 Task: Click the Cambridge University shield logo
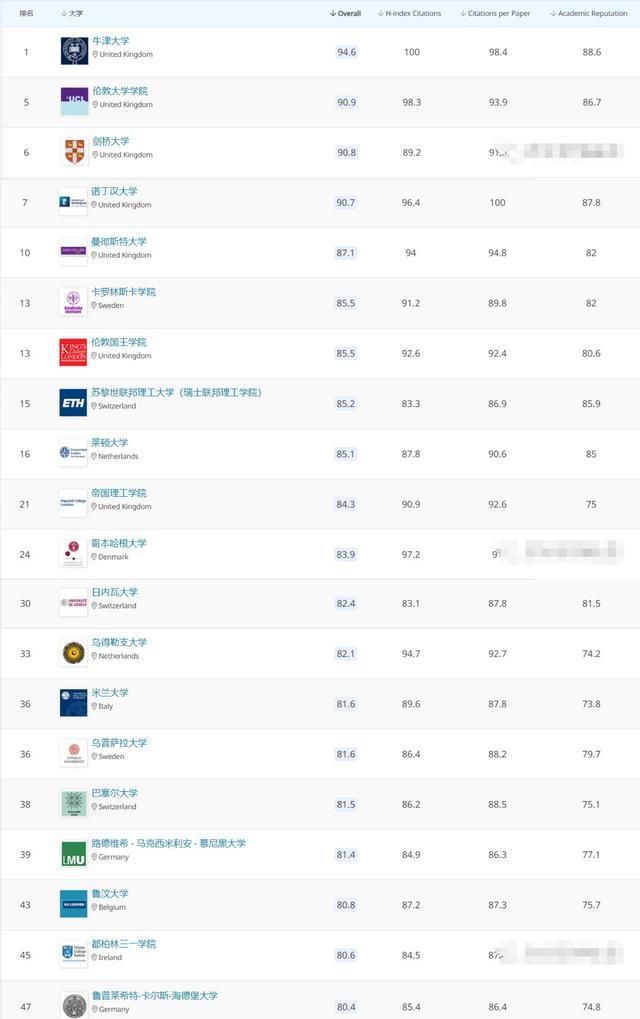point(74,151)
